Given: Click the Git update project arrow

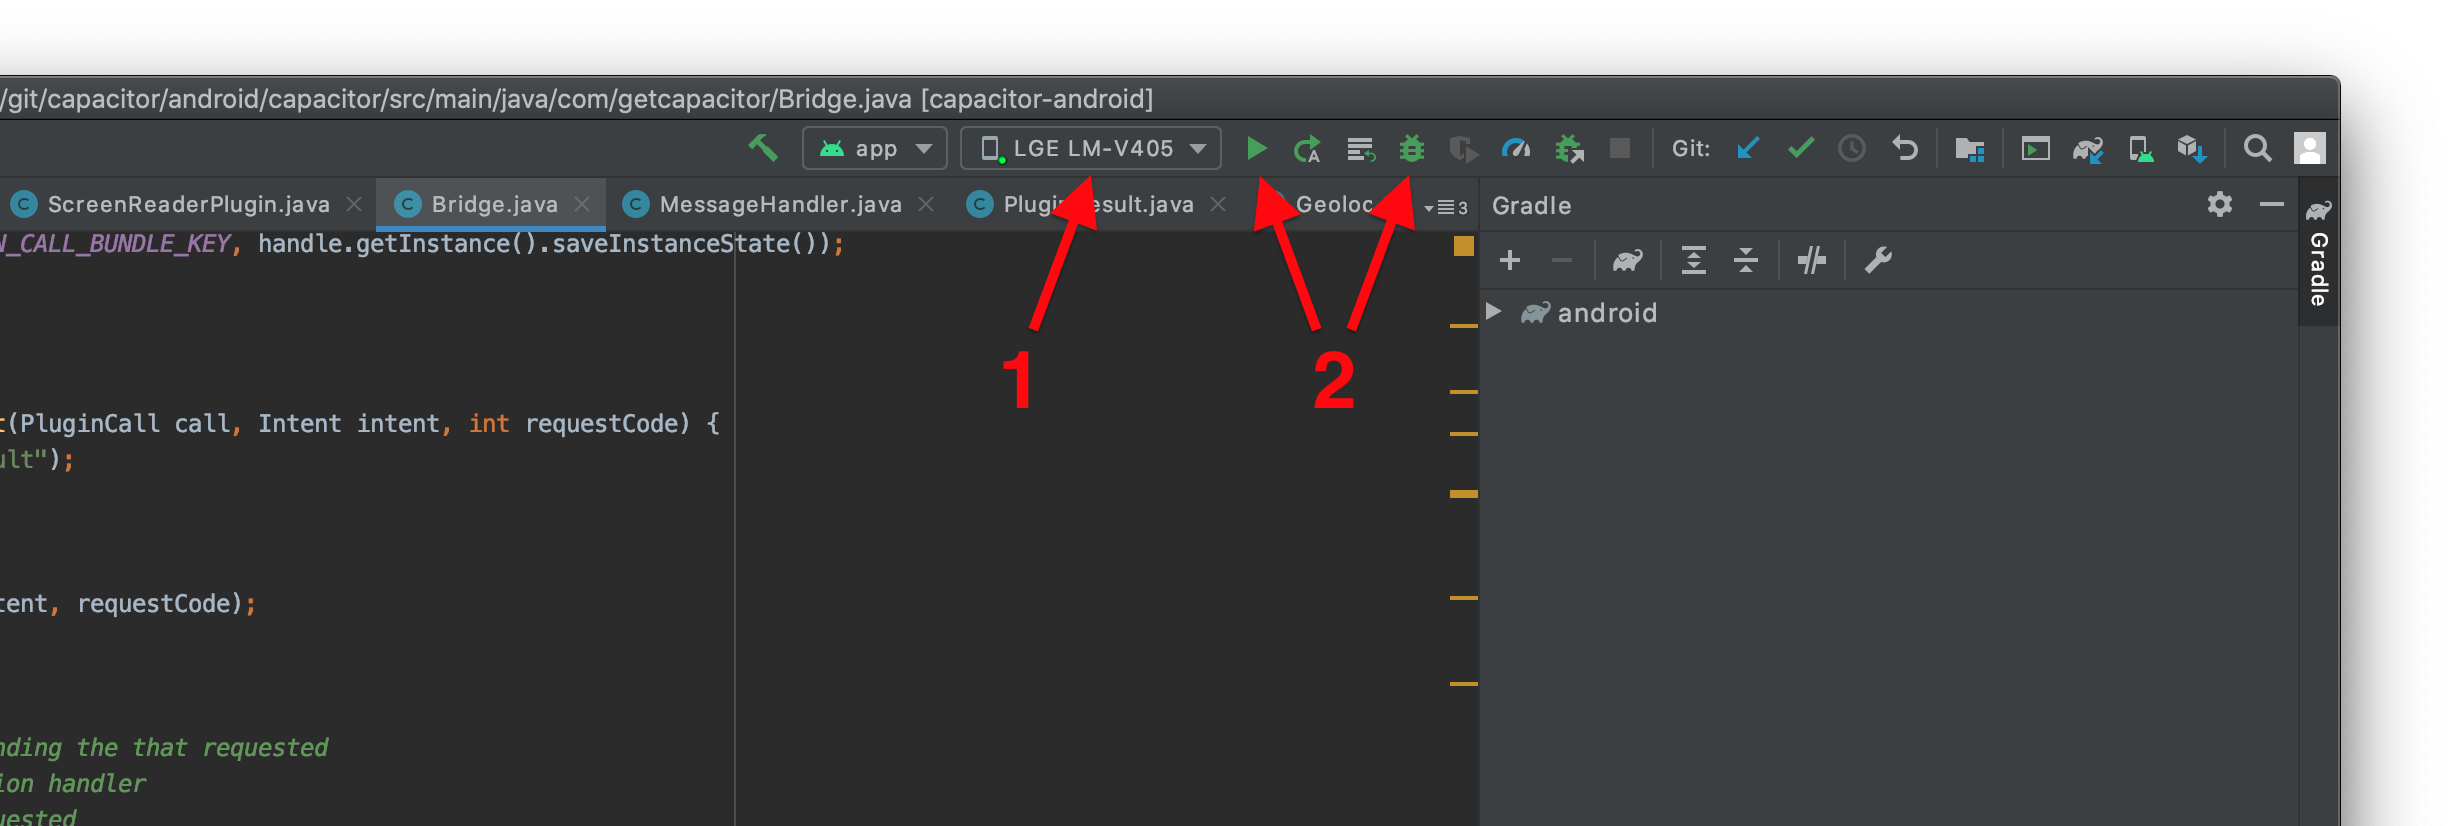Looking at the screenshot, I should [x=1748, y=149].
